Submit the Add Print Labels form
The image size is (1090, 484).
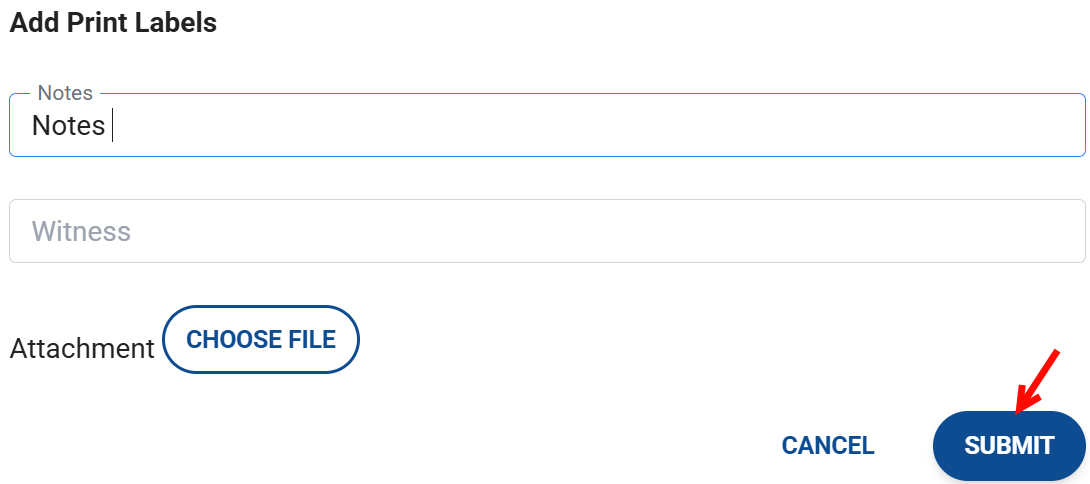coord(1008,445)
